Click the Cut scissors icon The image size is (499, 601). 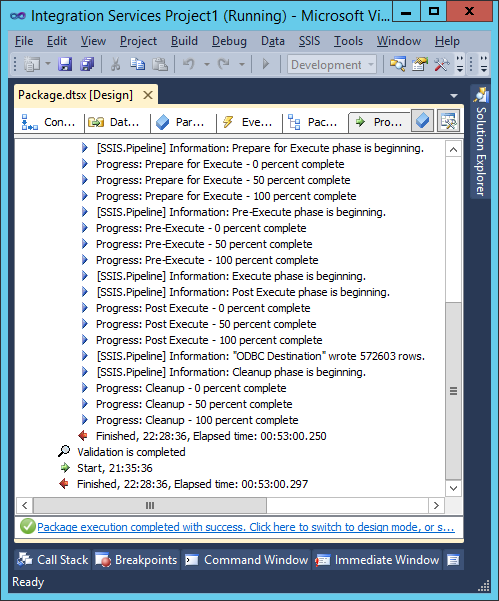tap(115, 64)
